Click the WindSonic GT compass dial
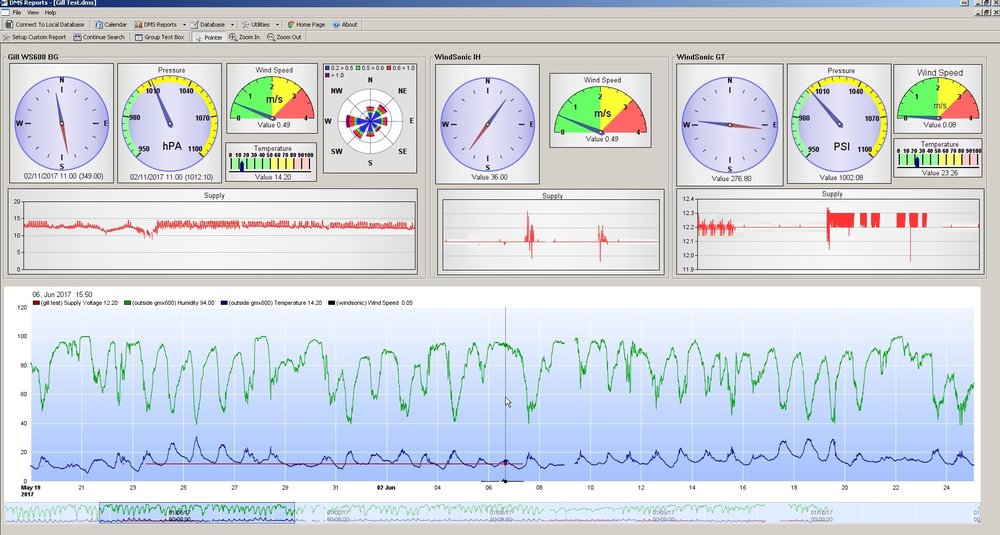1000x535 pixels. (730, 125)
